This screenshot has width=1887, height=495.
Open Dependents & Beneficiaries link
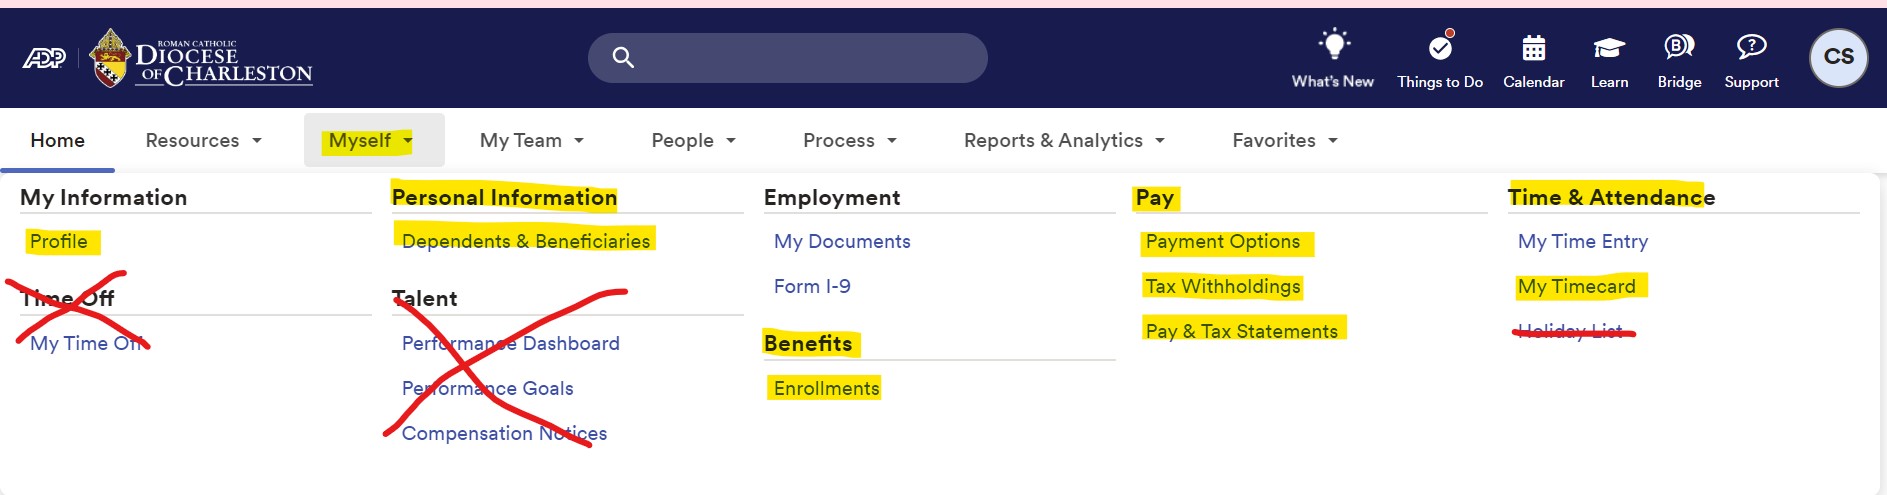pyautogui.click(x=526, y=241)
